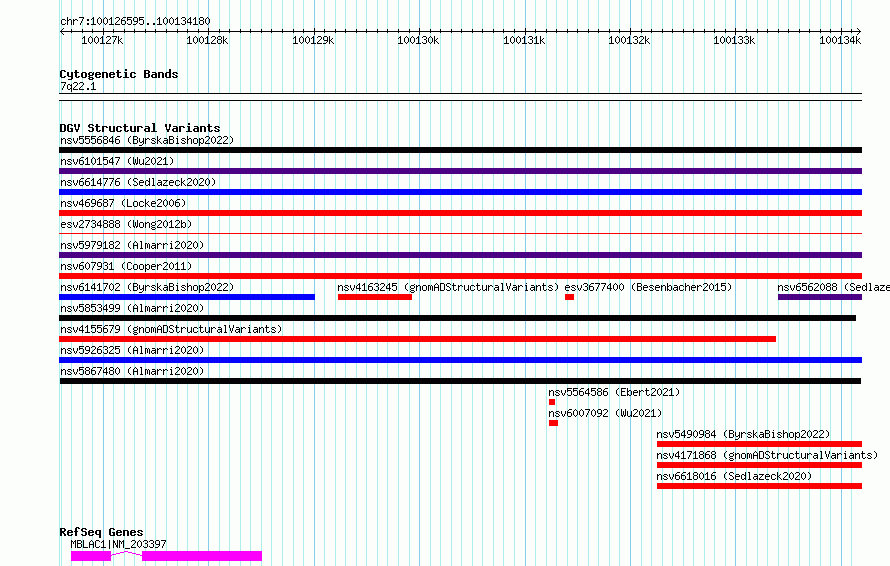
Task: Open esv2734888 (Wong2012b) label
Action: click(126, 224)
